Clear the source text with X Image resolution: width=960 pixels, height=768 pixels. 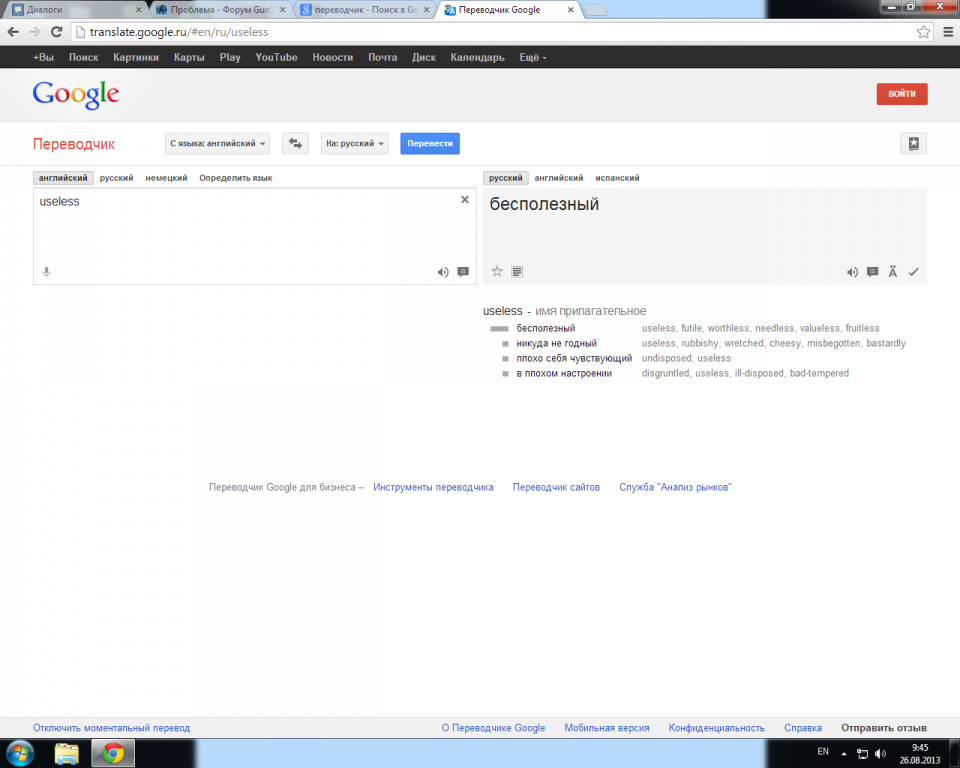tap(464, 200)
